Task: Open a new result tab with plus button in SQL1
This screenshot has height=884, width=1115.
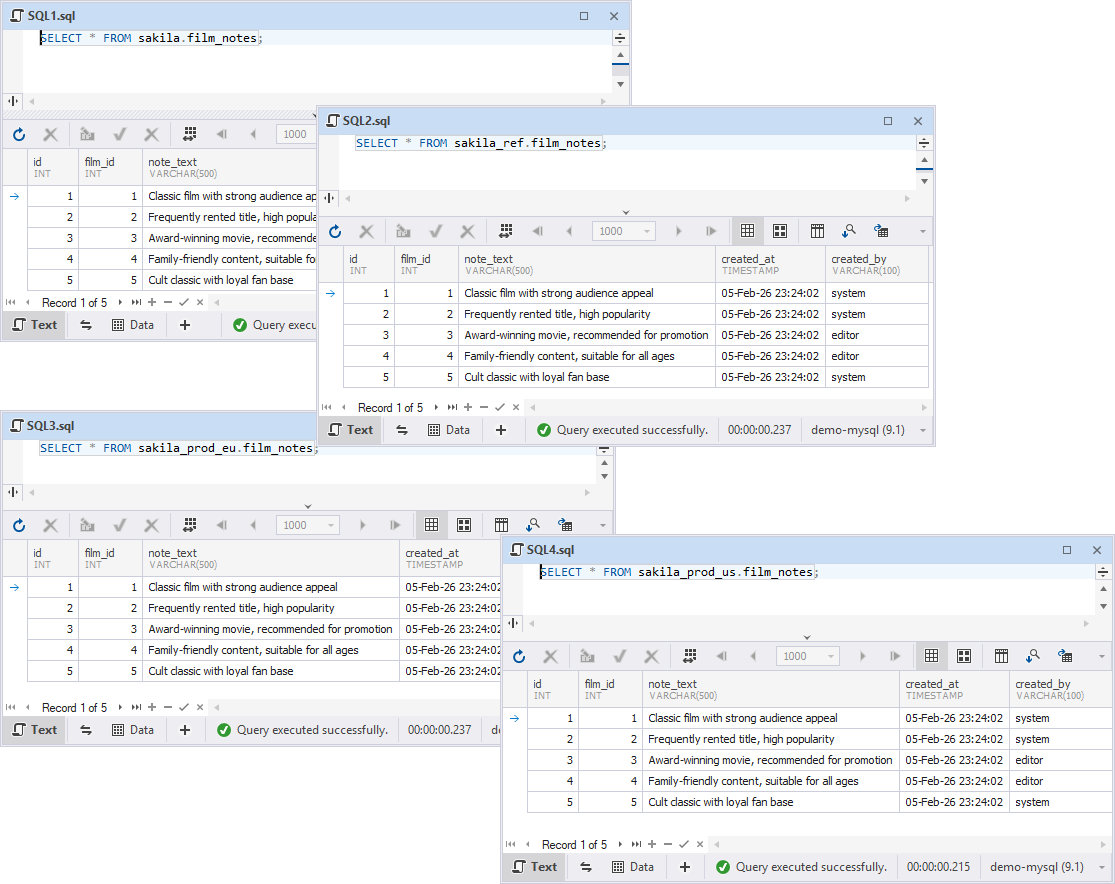Action: click(x=184, y=324)
